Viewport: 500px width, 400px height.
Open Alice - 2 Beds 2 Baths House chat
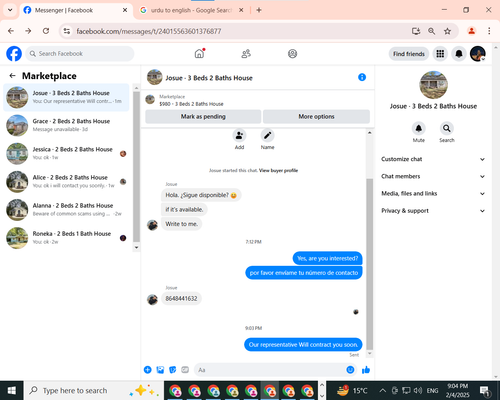66,182
